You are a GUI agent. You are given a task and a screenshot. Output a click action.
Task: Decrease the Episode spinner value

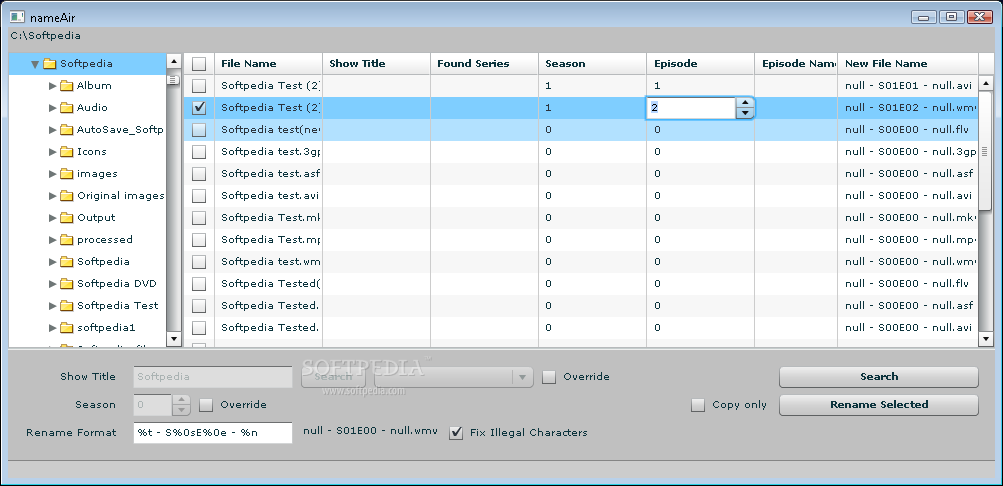point(744,113)
